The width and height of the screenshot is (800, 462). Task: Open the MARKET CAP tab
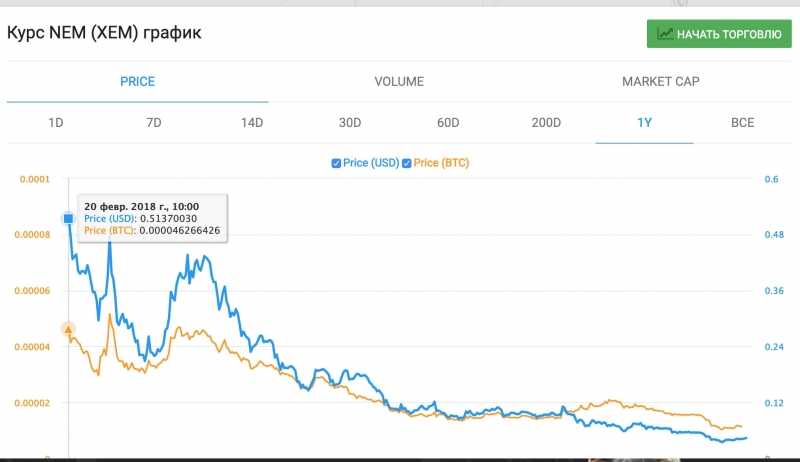point(661,82)
